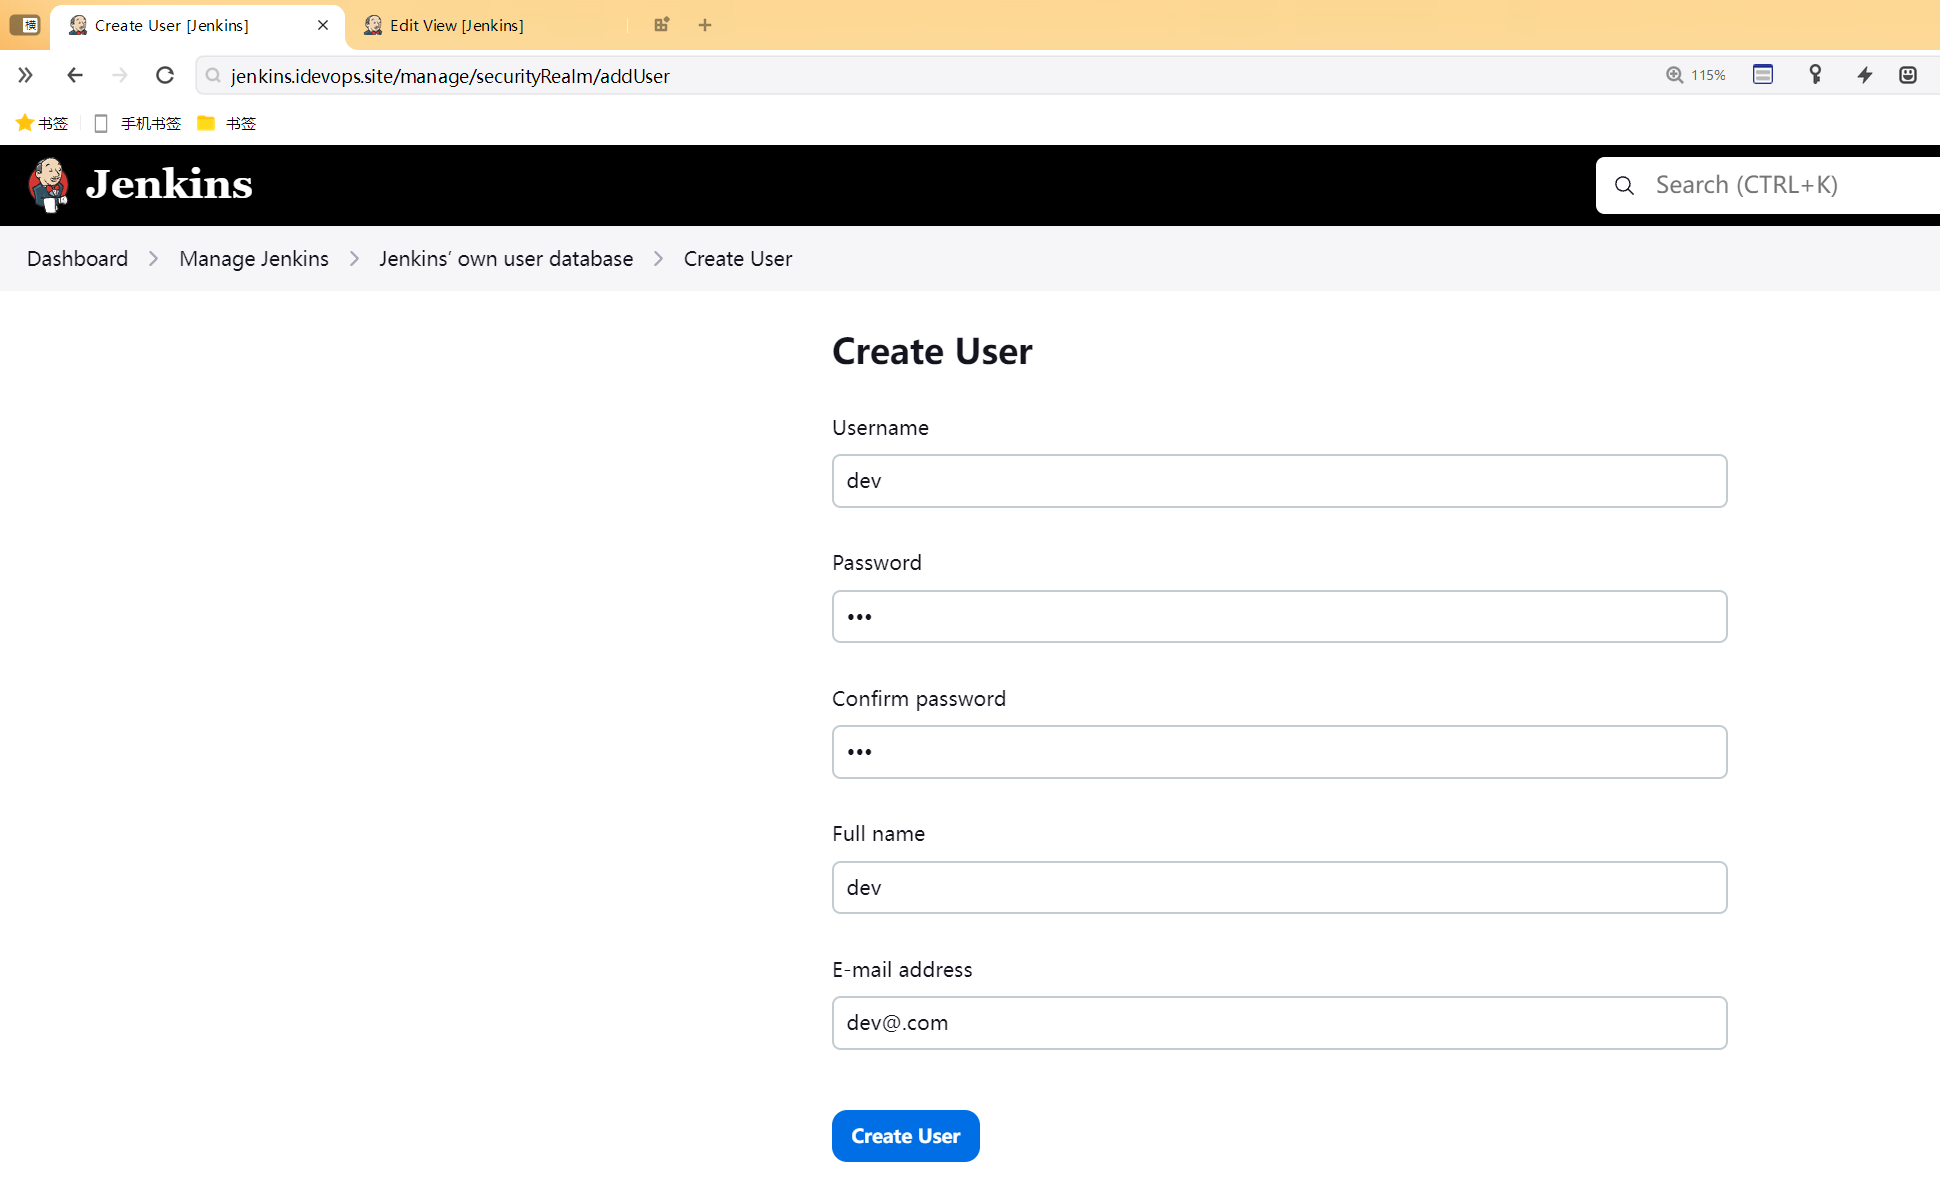
Task: Click the Password input field
Action: [1279, 617]
